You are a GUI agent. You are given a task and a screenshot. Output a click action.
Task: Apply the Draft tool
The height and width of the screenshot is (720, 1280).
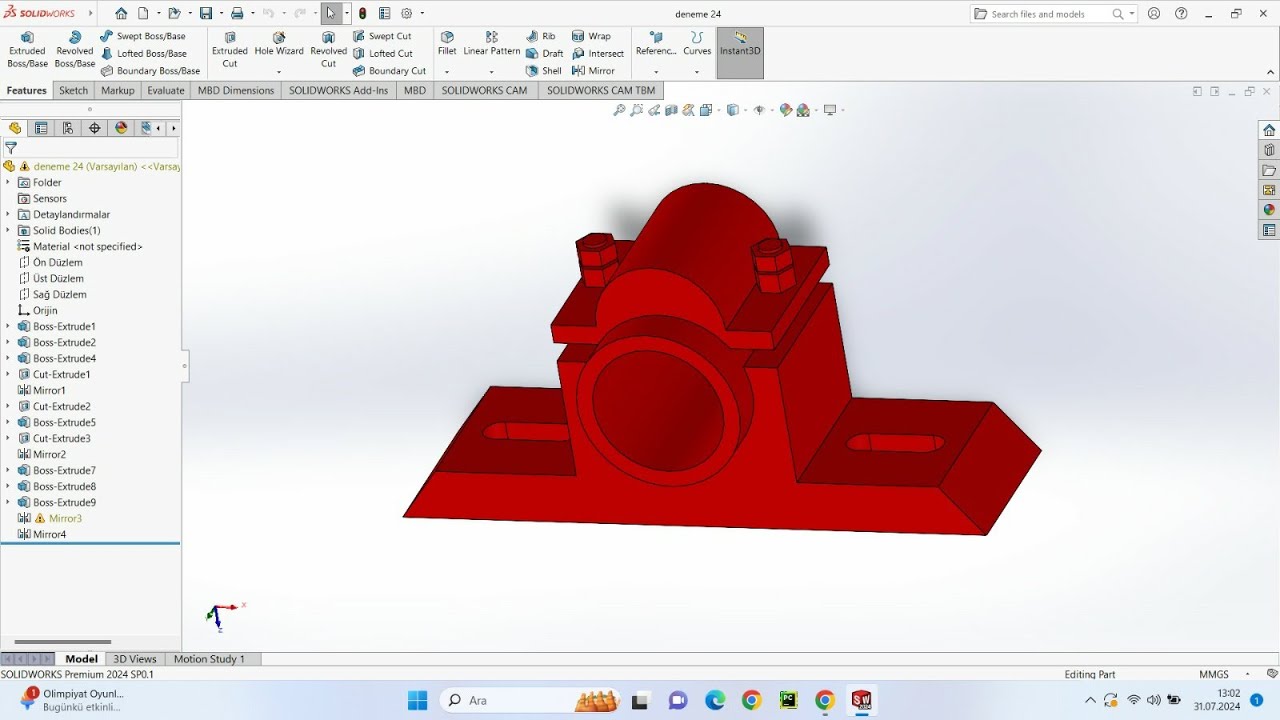tap(544, 54)
